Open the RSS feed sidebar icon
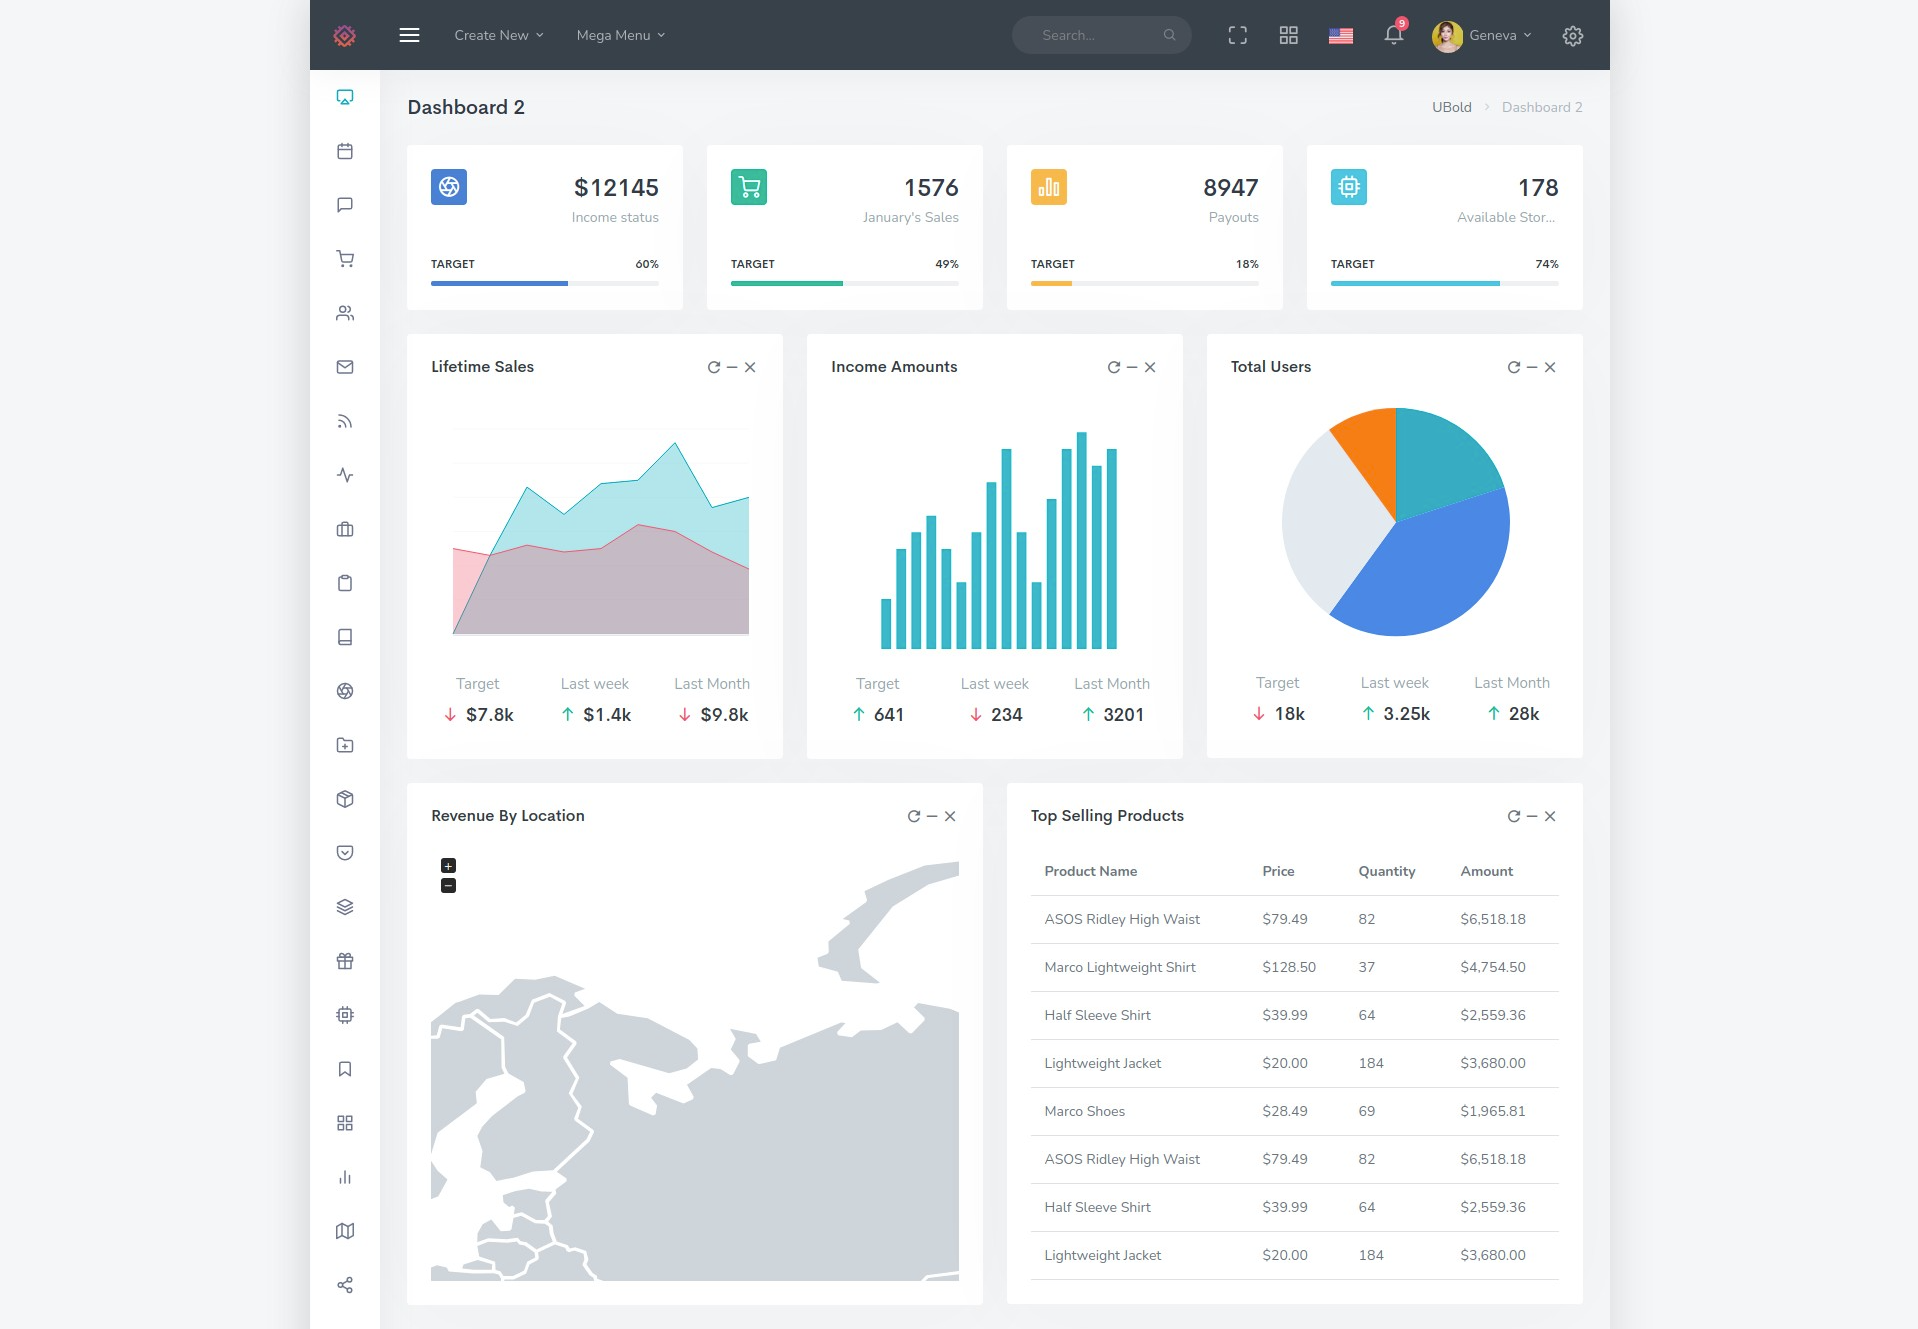 pos(345,421)
